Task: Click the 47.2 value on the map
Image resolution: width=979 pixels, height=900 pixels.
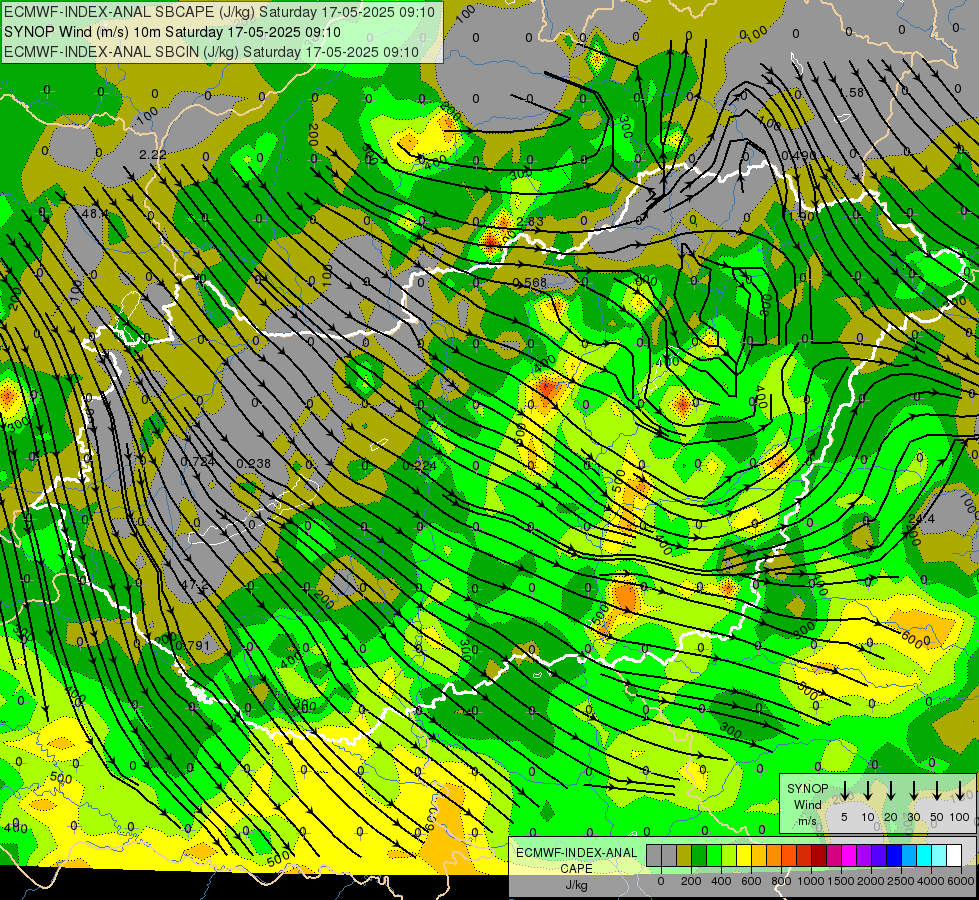Action: click(x=194, y=585)
